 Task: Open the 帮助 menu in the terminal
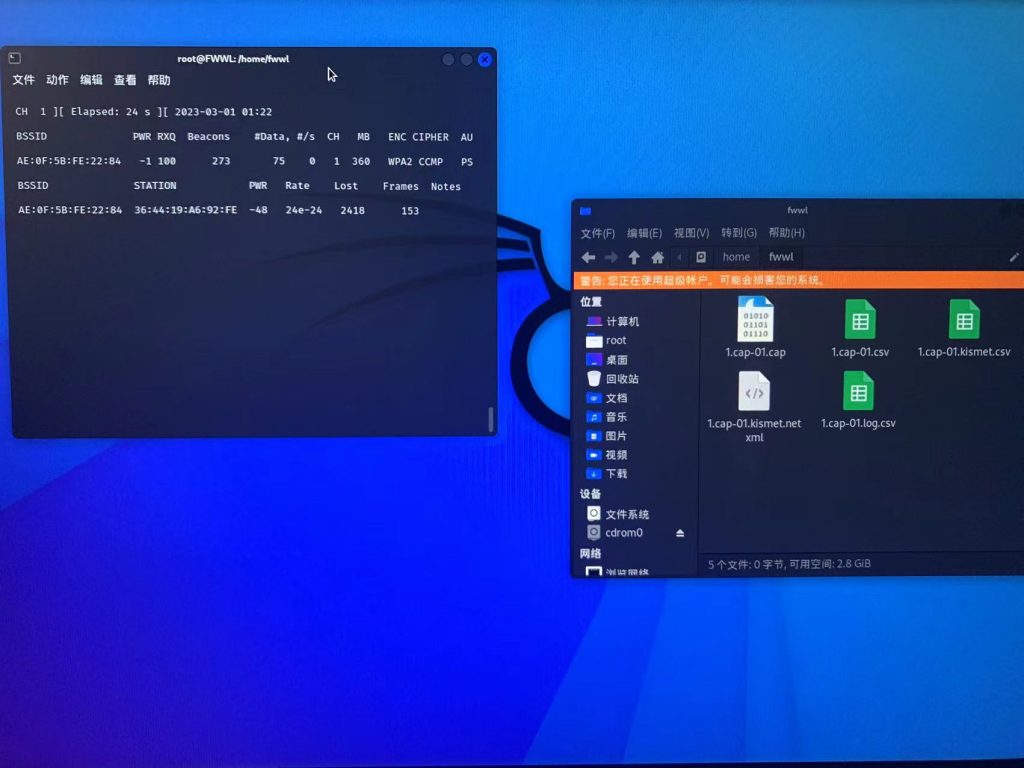pyautogui.click(x=159, y=80)
